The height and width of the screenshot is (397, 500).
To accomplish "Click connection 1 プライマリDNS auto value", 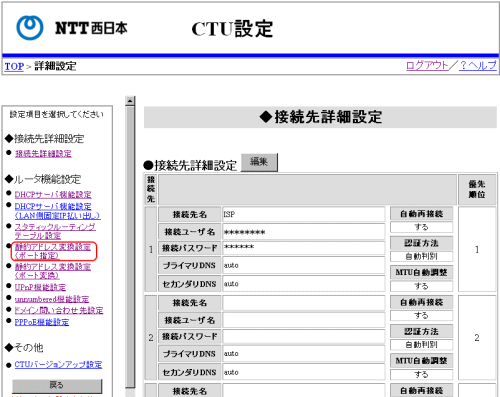I will click(304, 265).
